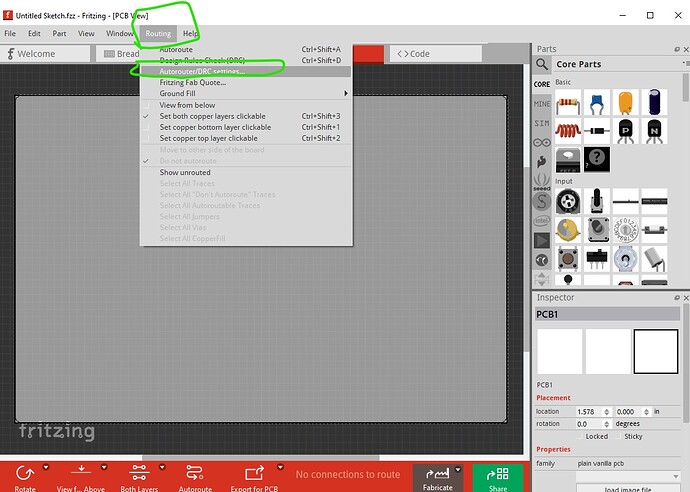Toggle Set copper top layer clickable

(246, 138)
